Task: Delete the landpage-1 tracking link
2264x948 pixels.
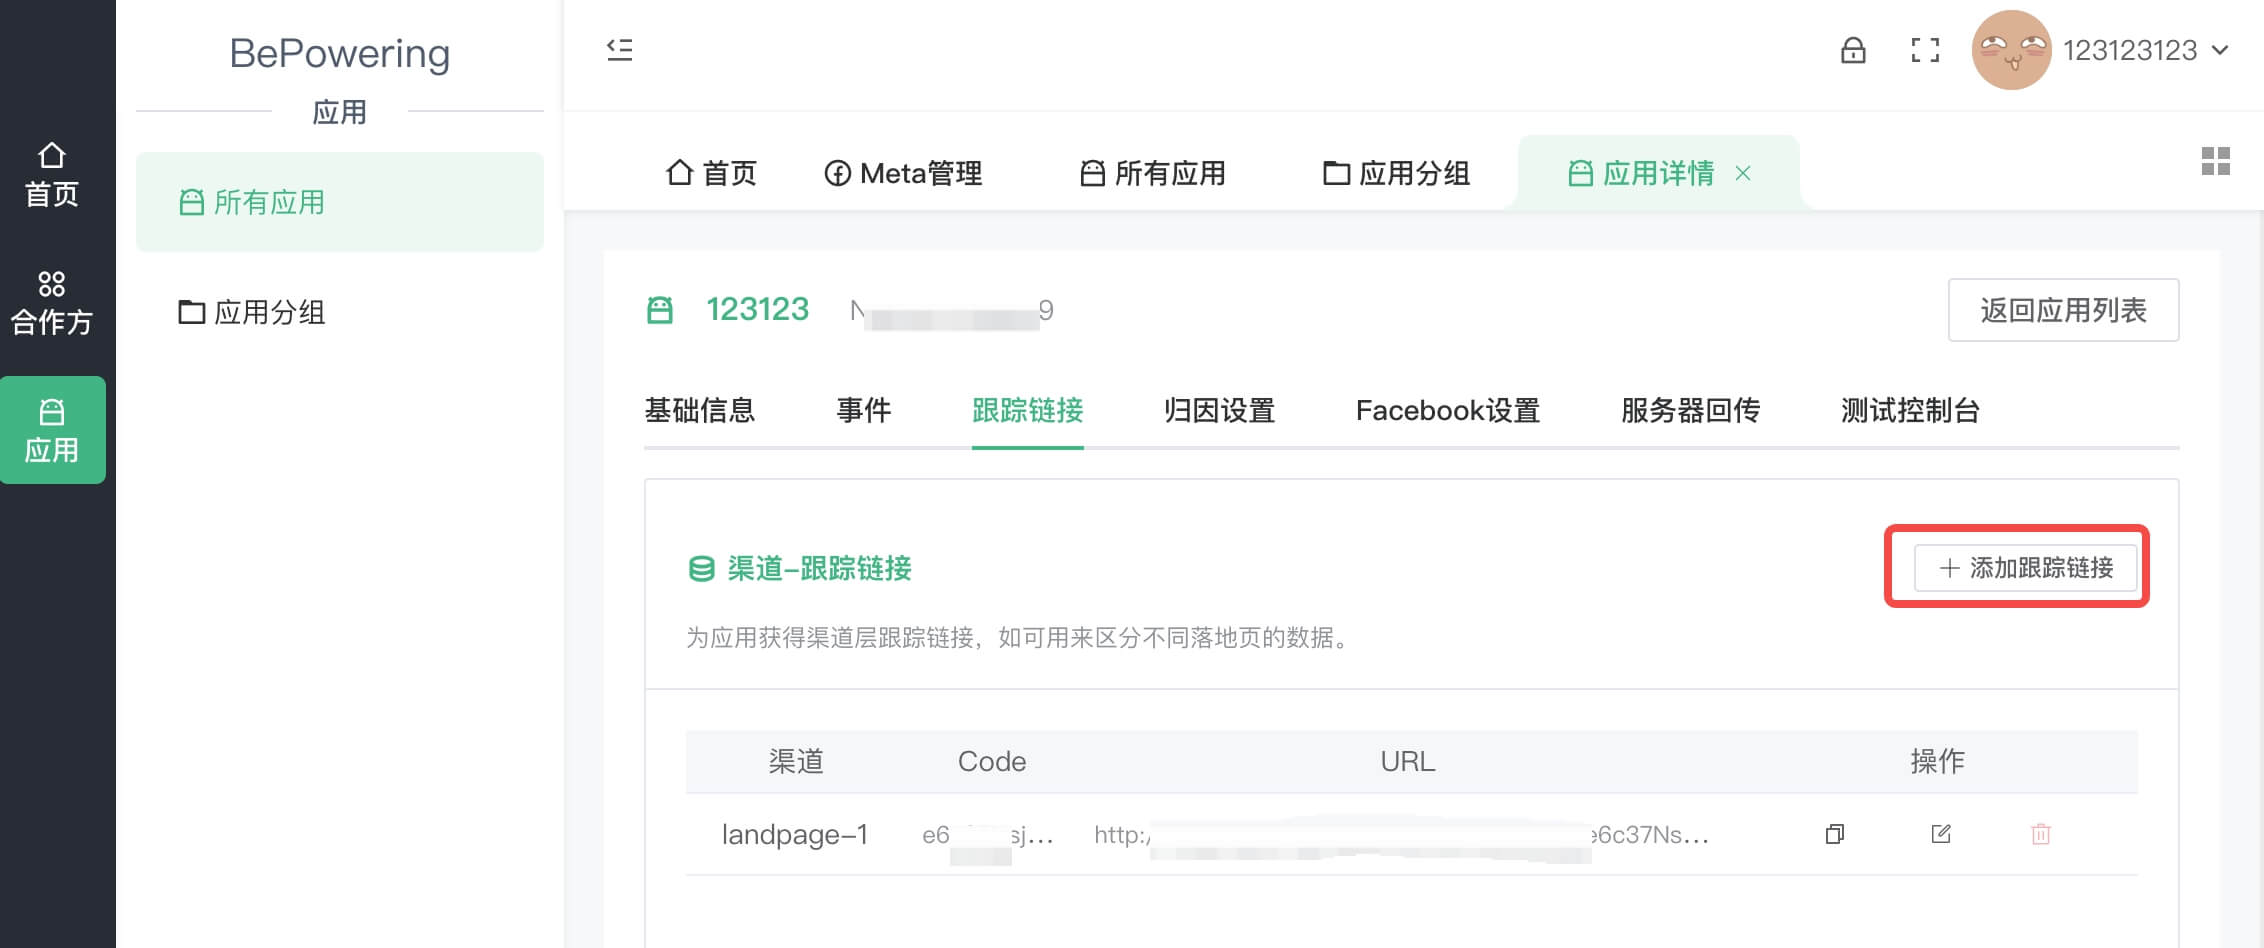Action: tap(2043, 834)
